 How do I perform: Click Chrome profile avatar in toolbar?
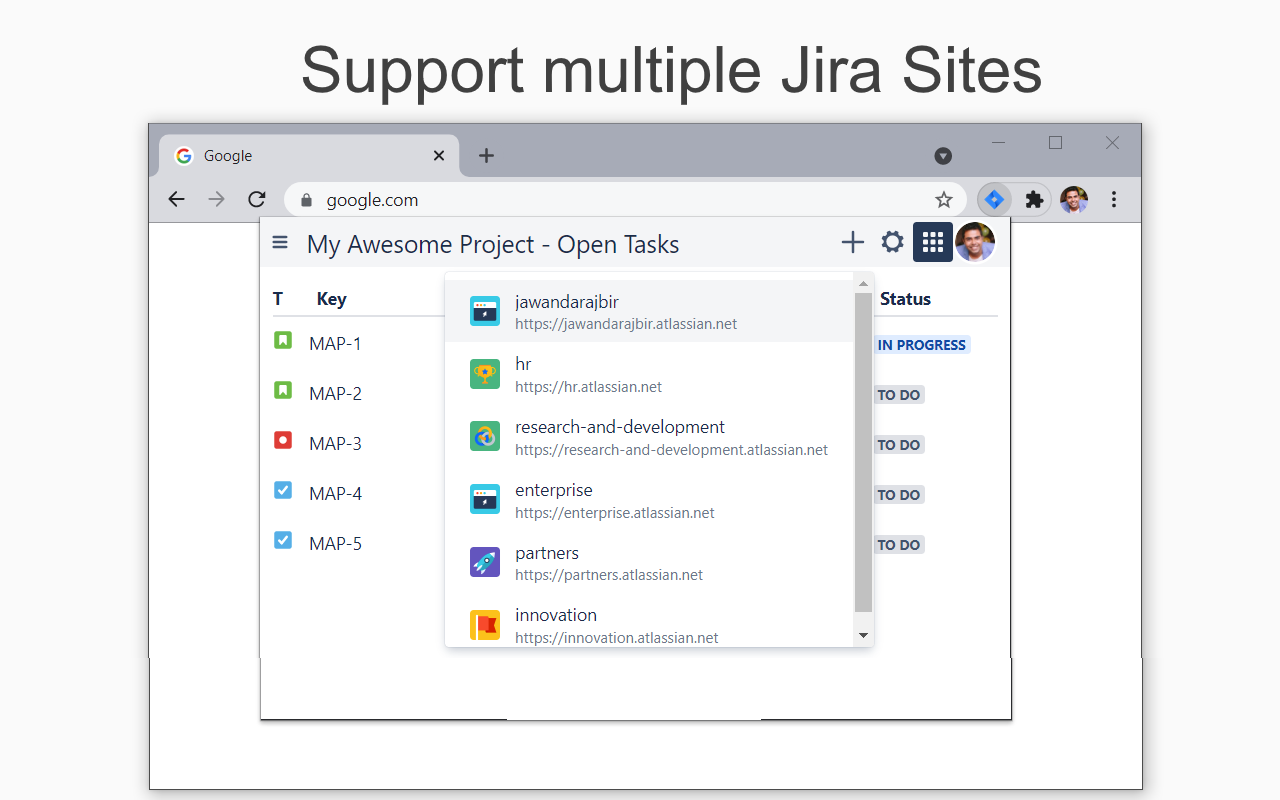tap(1074, 200)
